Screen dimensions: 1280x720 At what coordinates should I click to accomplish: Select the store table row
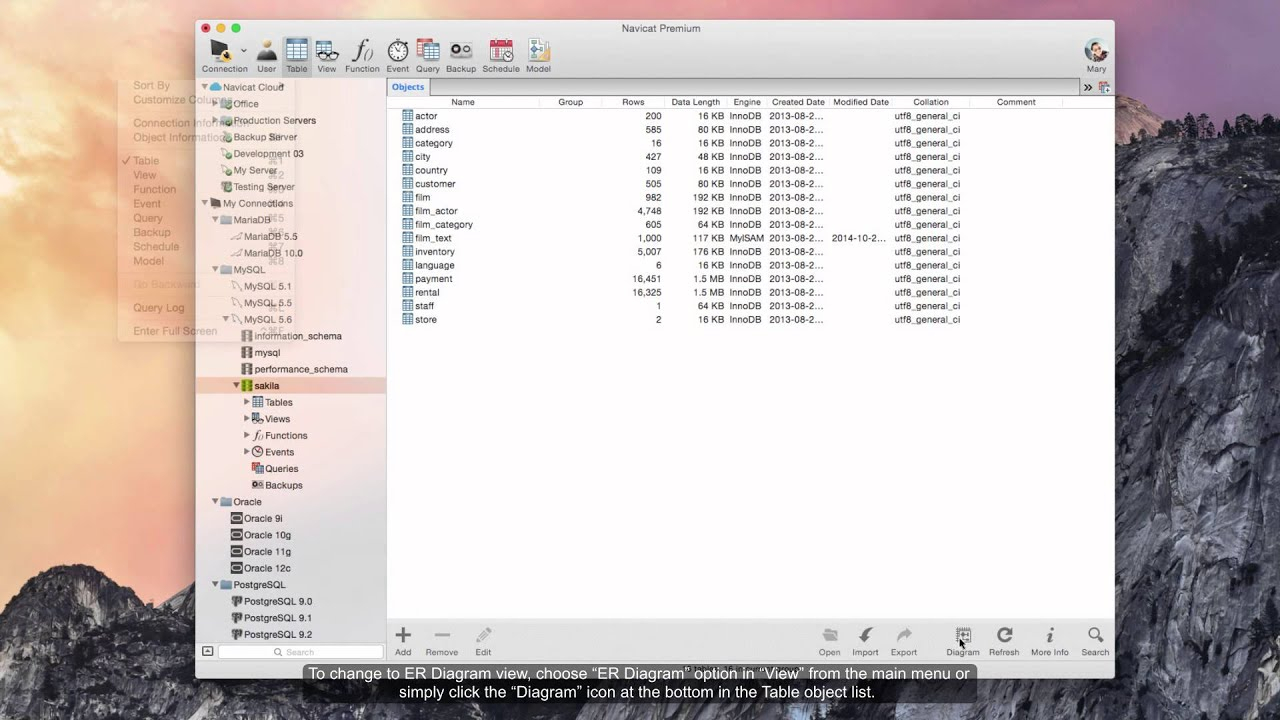click(750, 319)
